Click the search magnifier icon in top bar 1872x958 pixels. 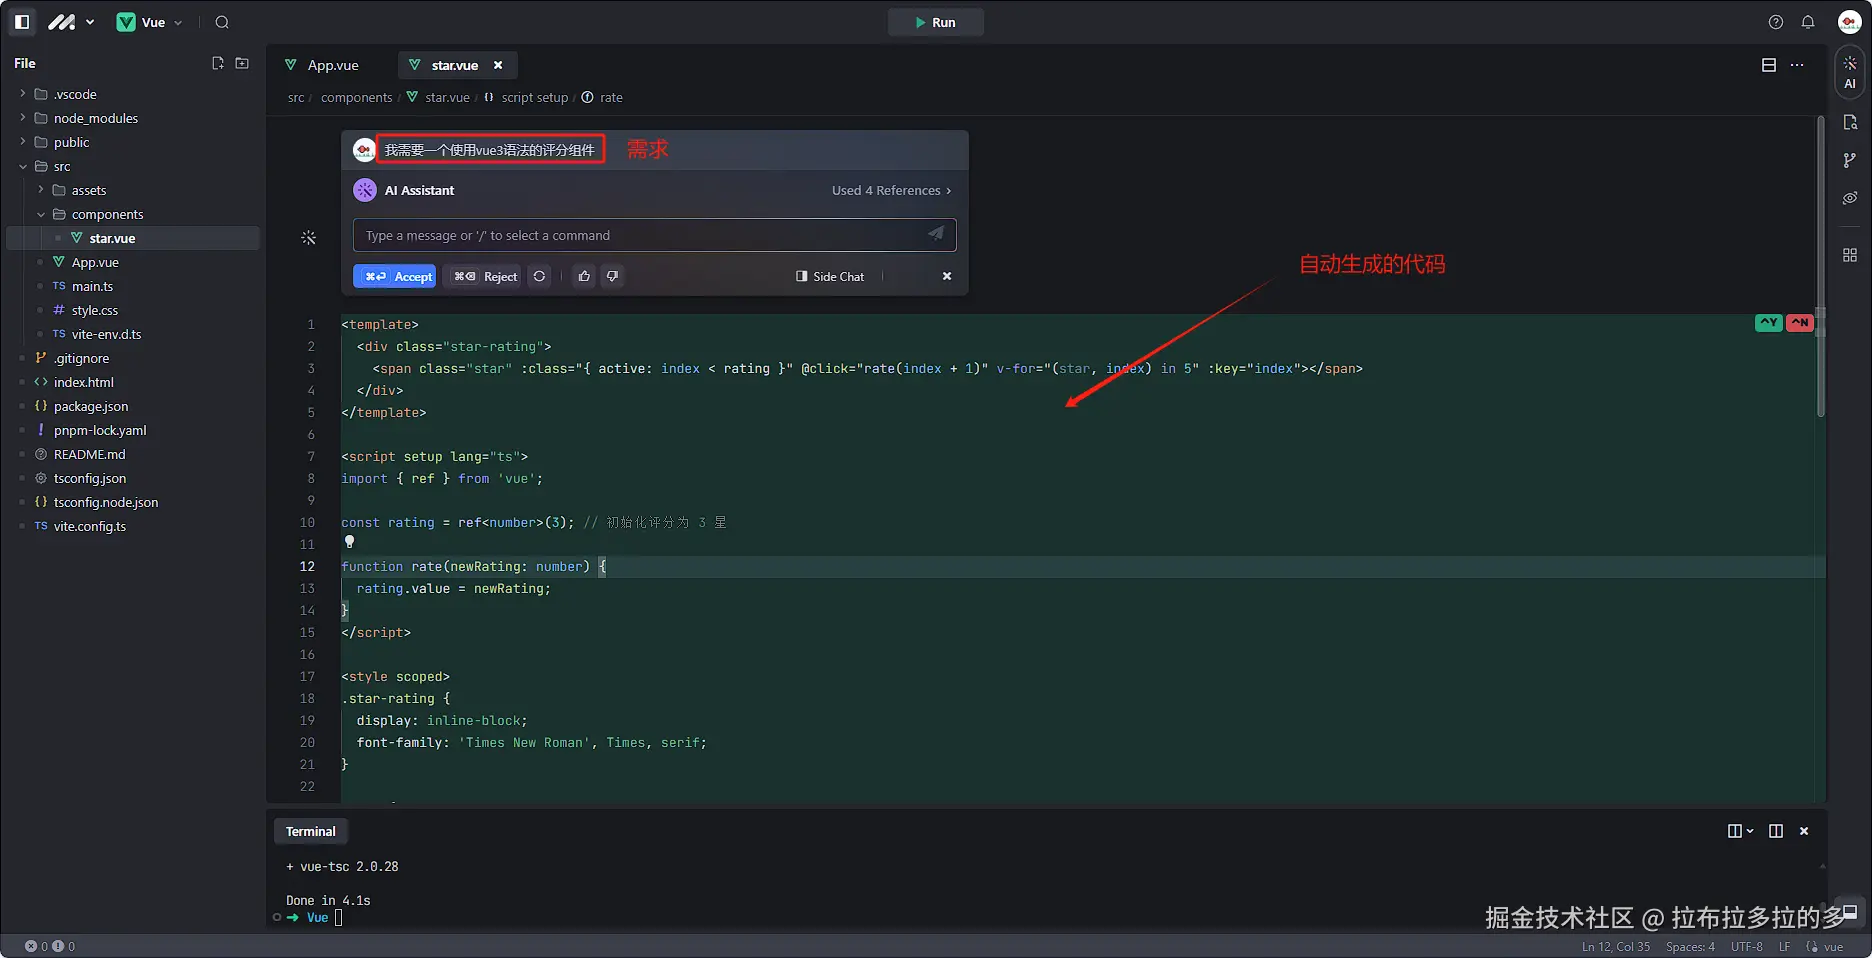point(222,22)
